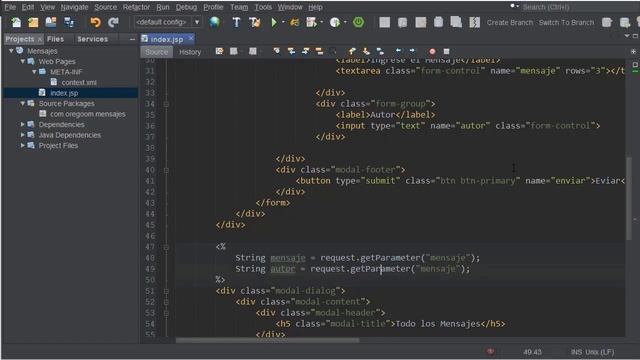This screenshot has height=360, width=640.
Task: Collapse the META-INF folder
Action: coord(34,72)
